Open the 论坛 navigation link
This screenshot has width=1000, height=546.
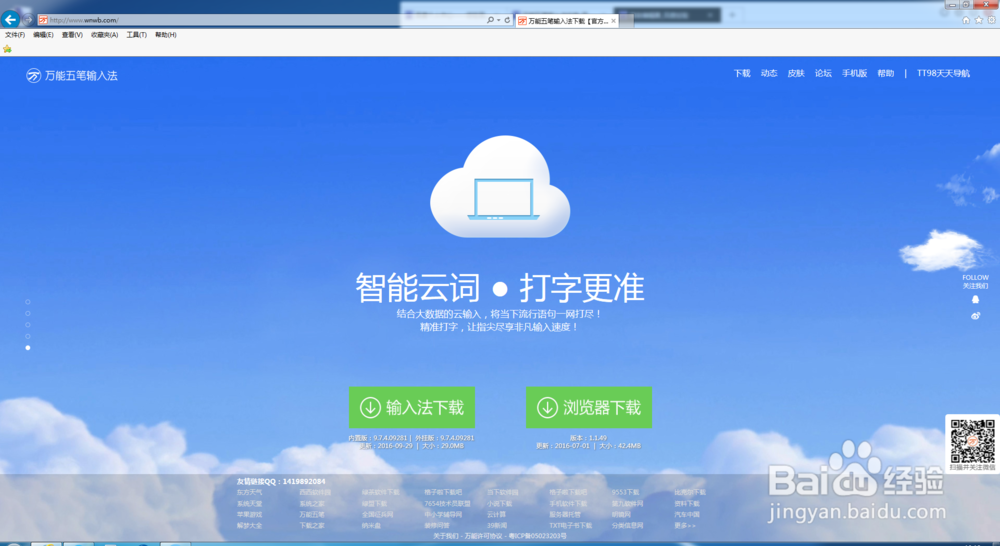(823, 73)
